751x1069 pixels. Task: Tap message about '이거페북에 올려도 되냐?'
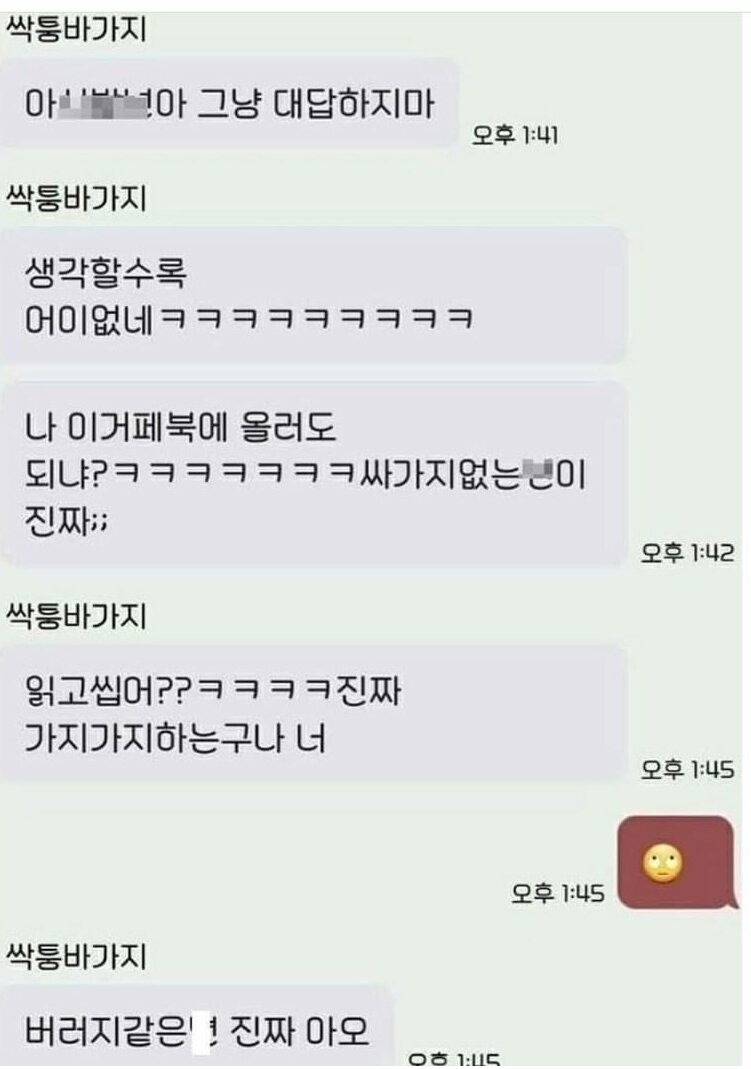click(x=313, y=475)
